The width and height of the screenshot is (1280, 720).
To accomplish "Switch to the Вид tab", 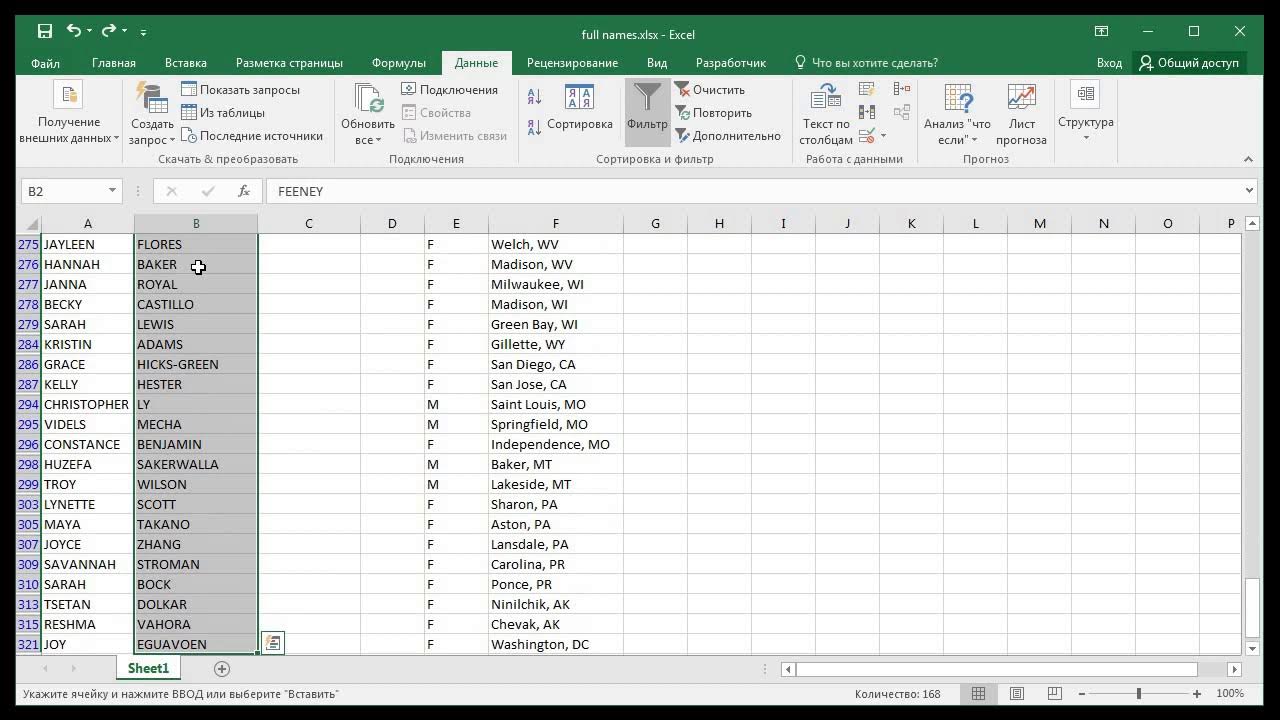I will 657,63.
